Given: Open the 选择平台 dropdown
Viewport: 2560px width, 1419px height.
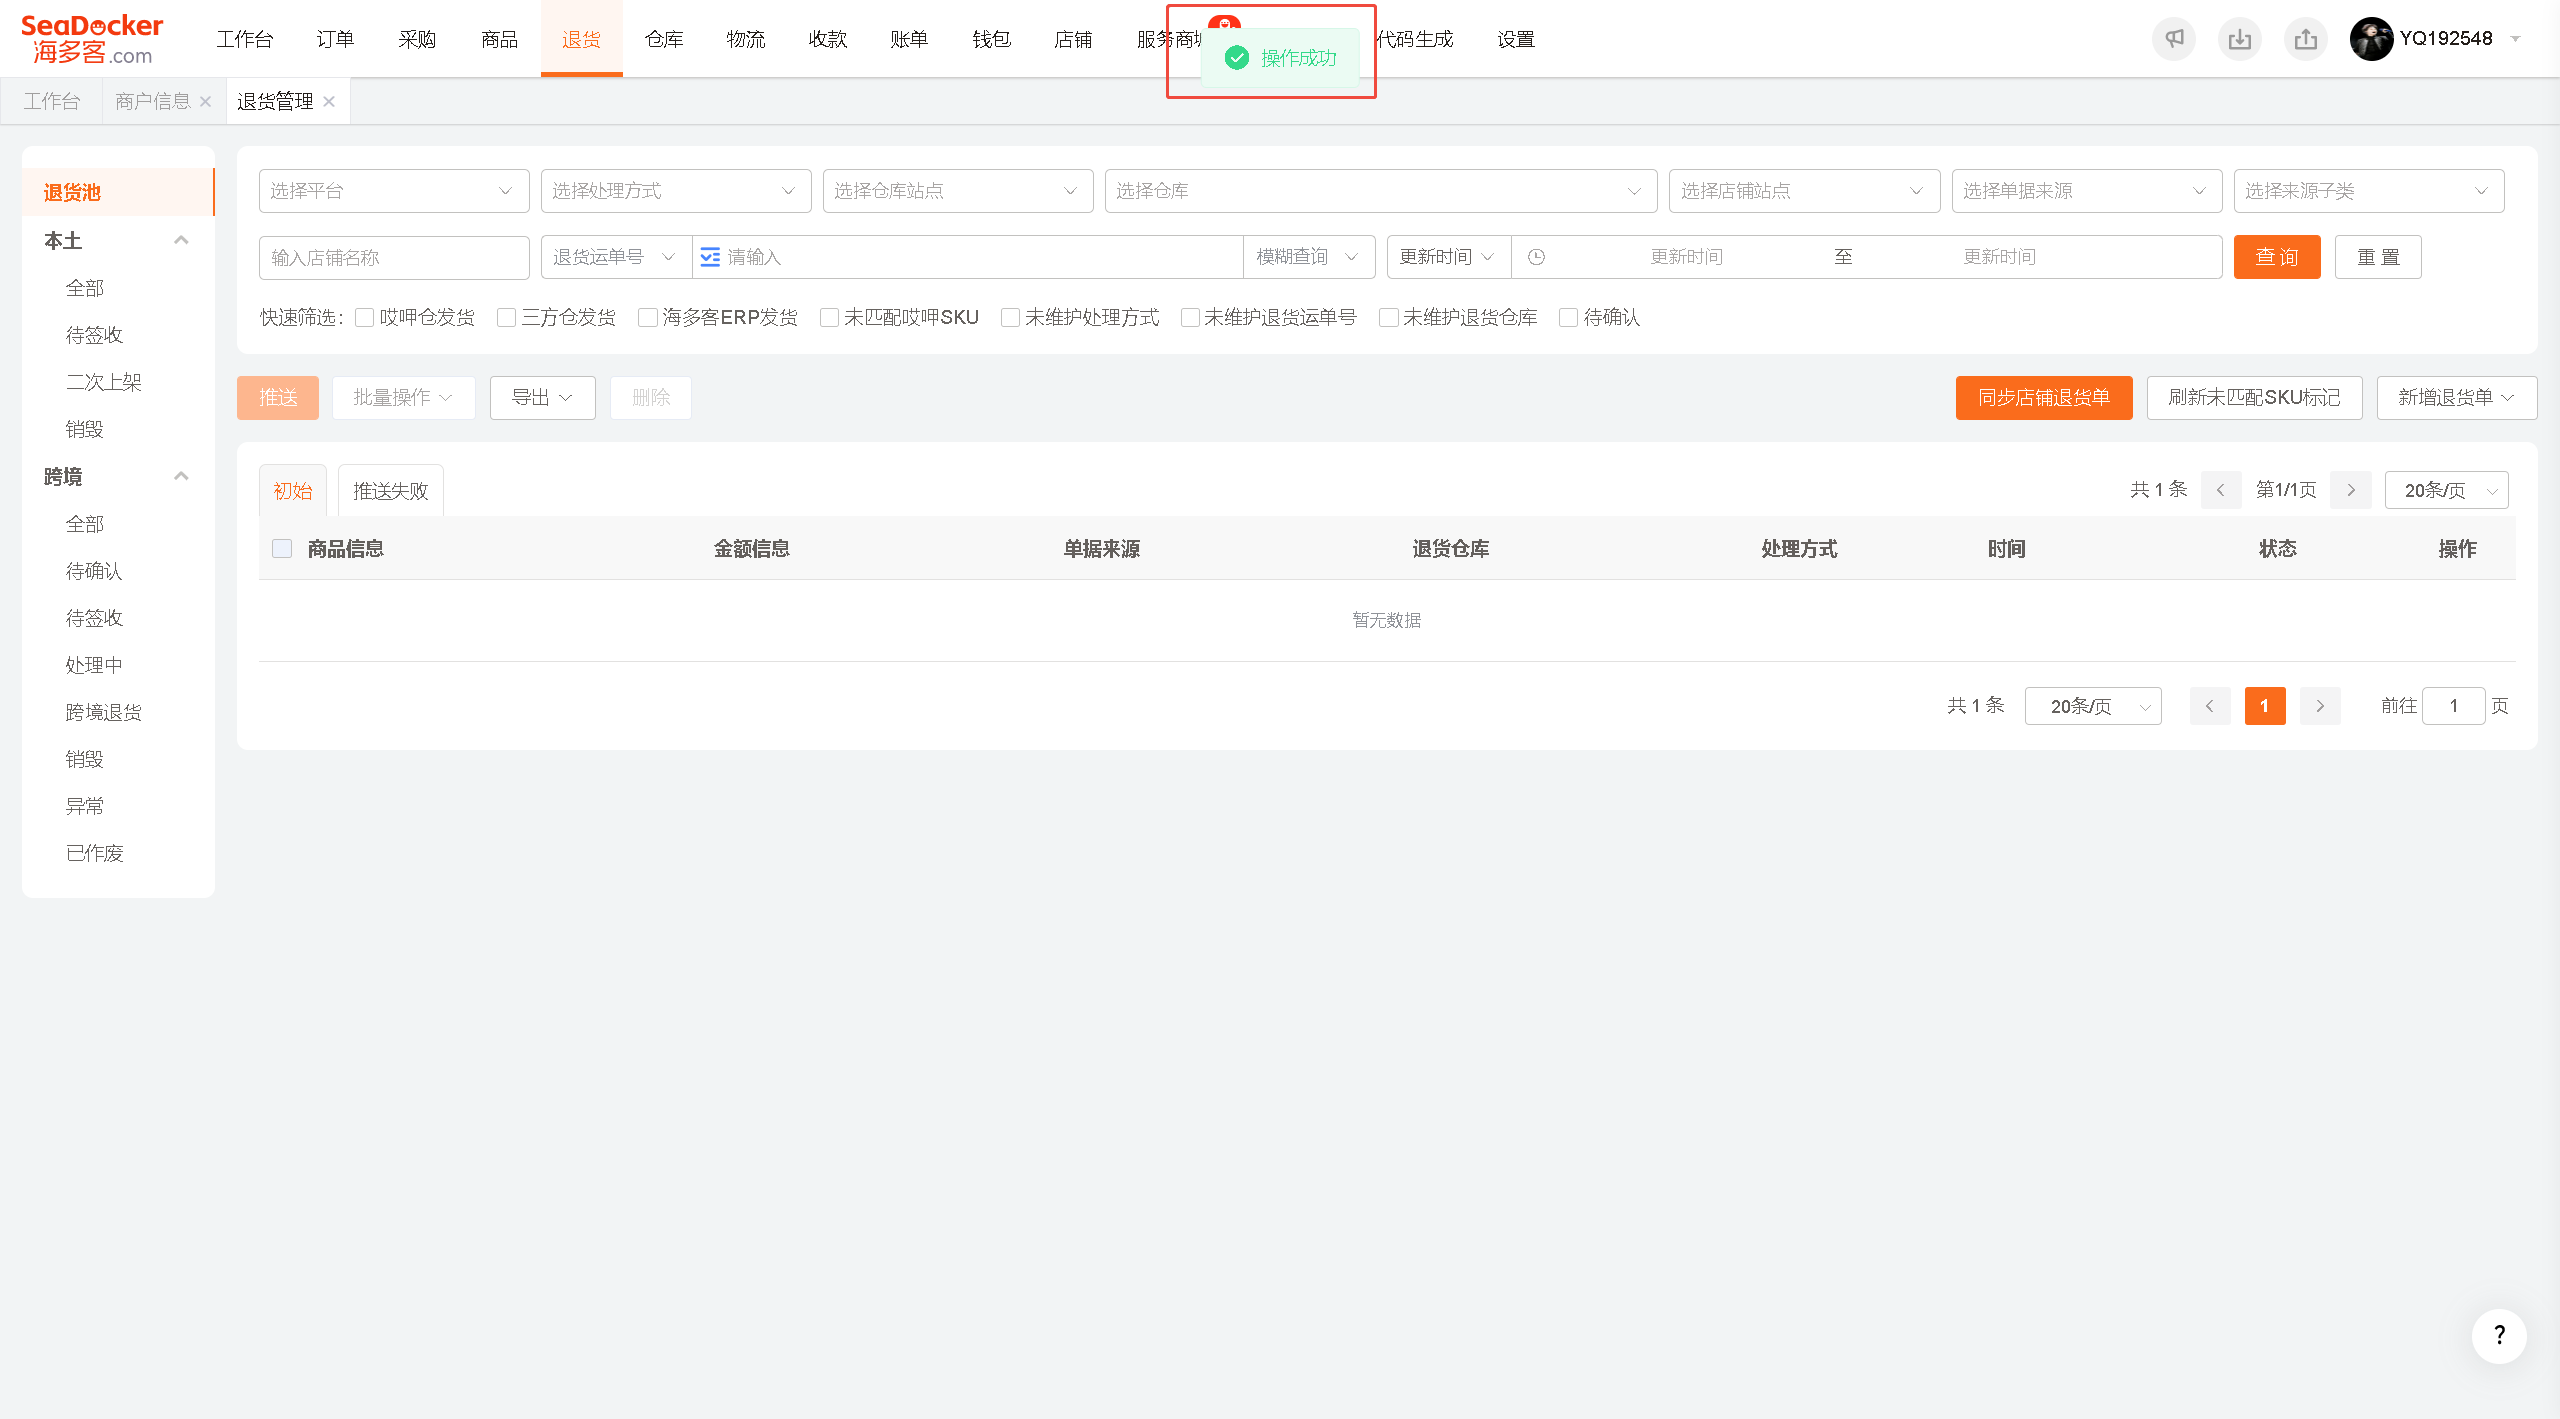Looking at the screenshot, I should coord(393,191).
